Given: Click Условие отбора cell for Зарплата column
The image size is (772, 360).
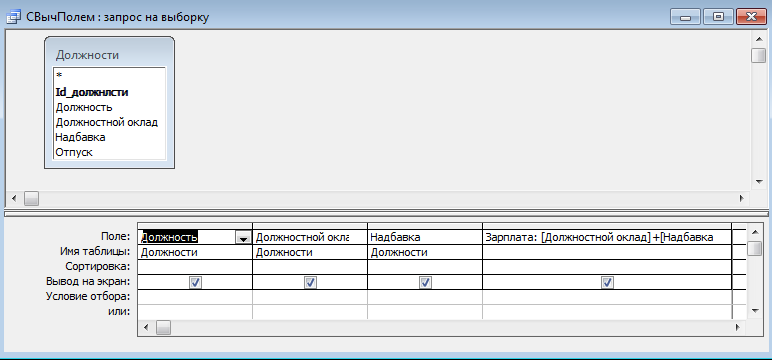Looking at the screenshot, I should pos(607,297).
